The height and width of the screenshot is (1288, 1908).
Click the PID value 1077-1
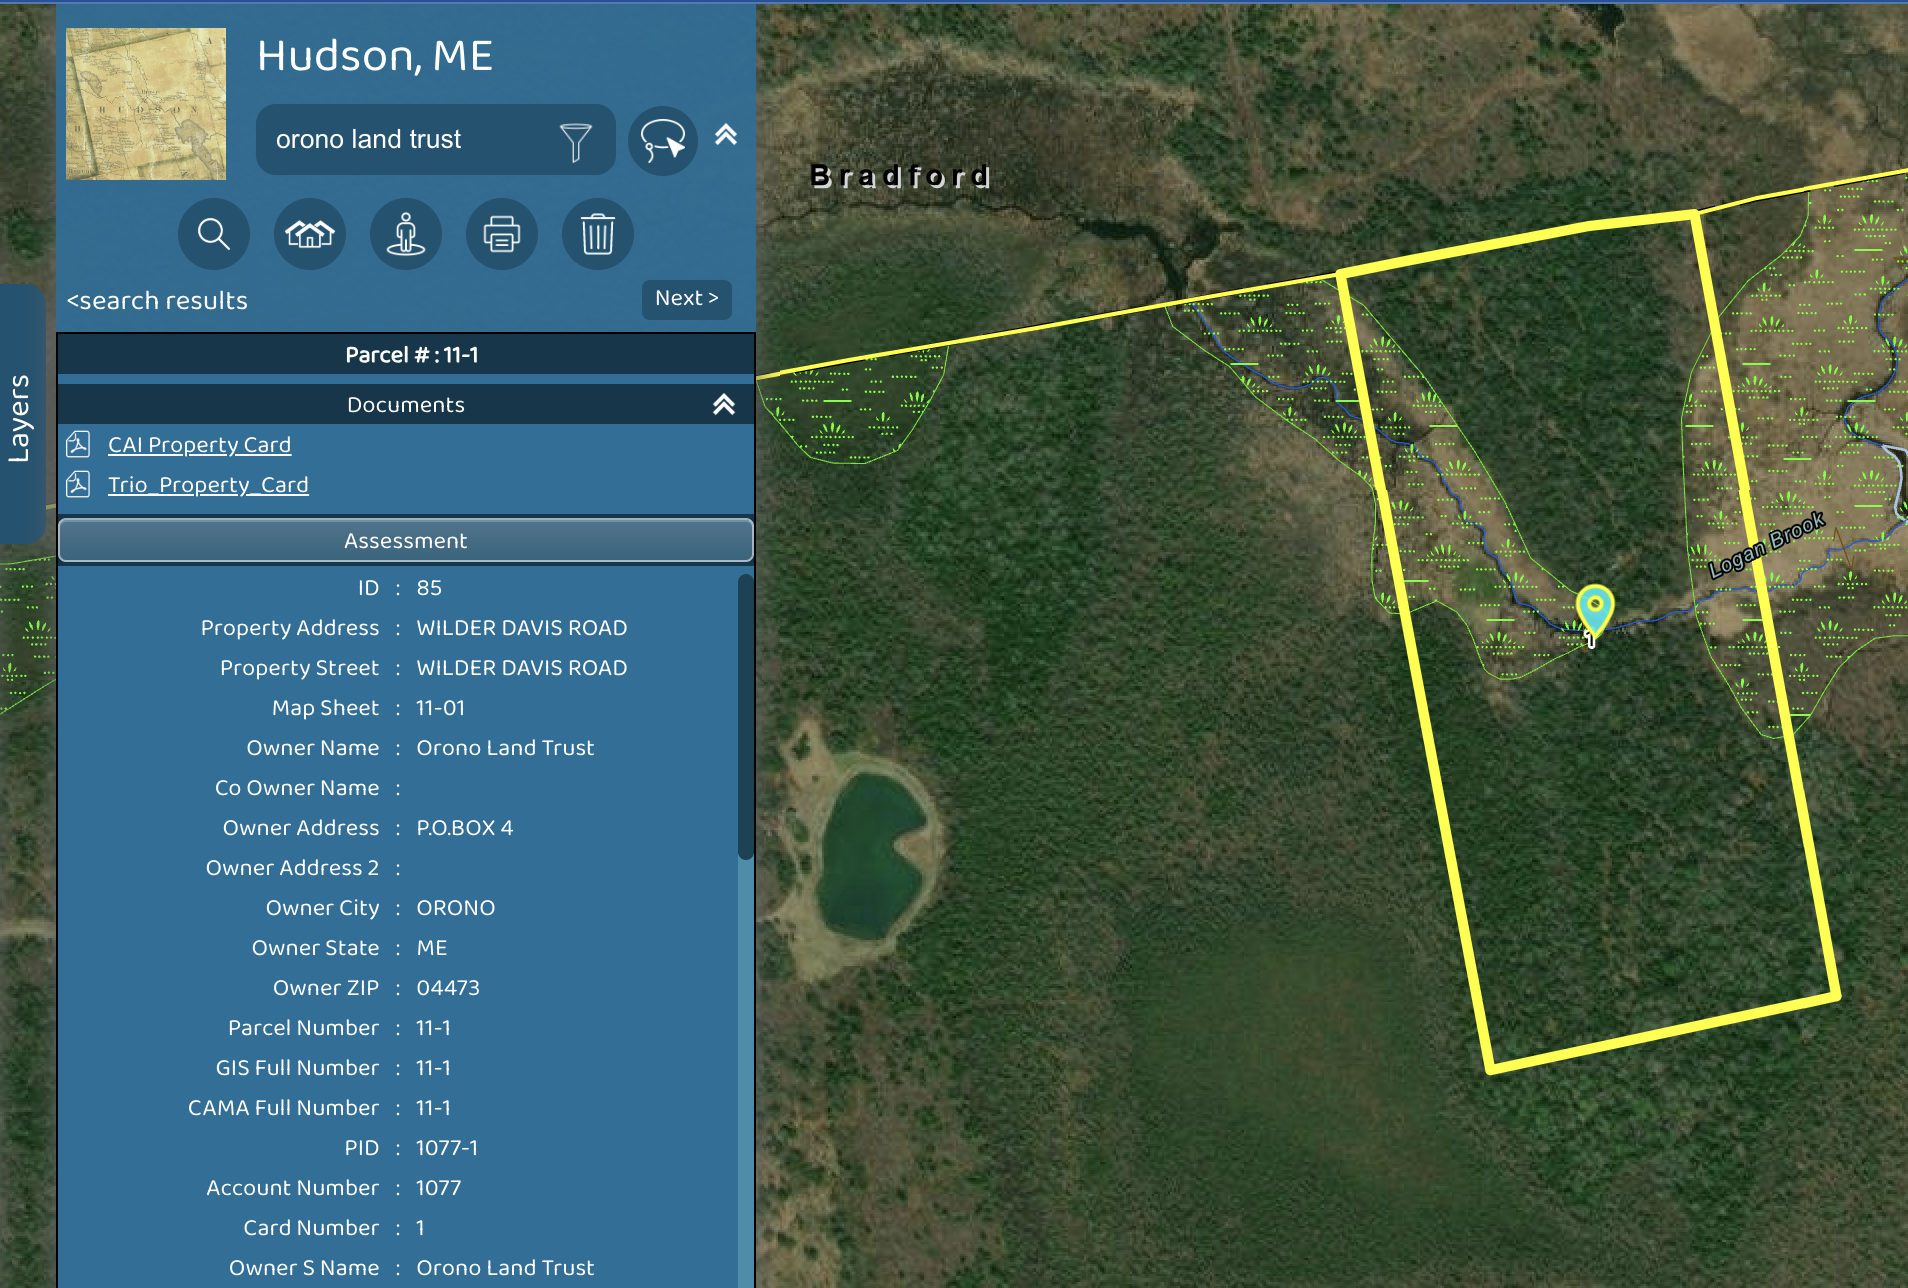point(446,1148)
